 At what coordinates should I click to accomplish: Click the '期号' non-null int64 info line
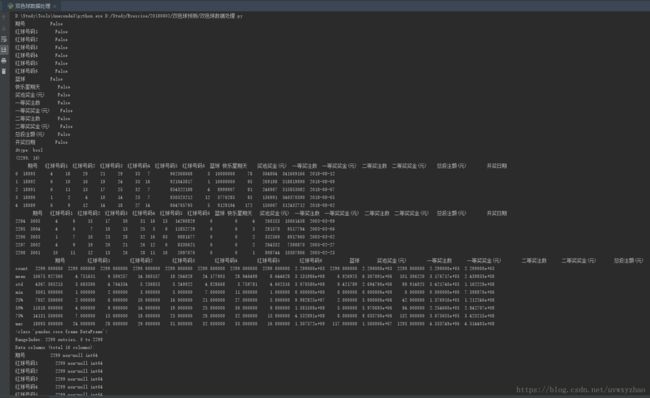(56, 355)
